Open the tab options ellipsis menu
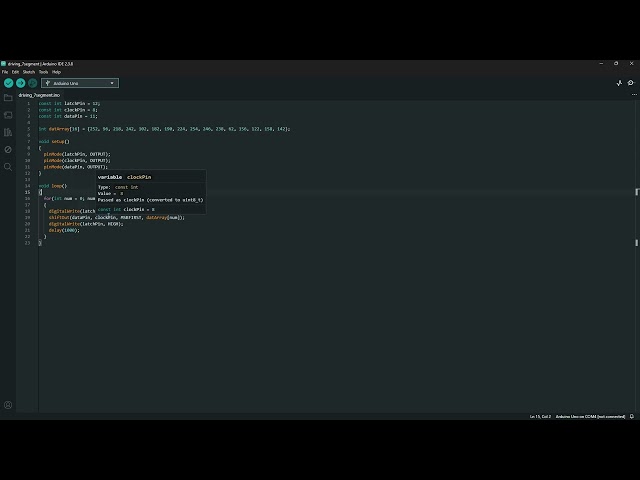640x480 pixels. coord(632,95)
